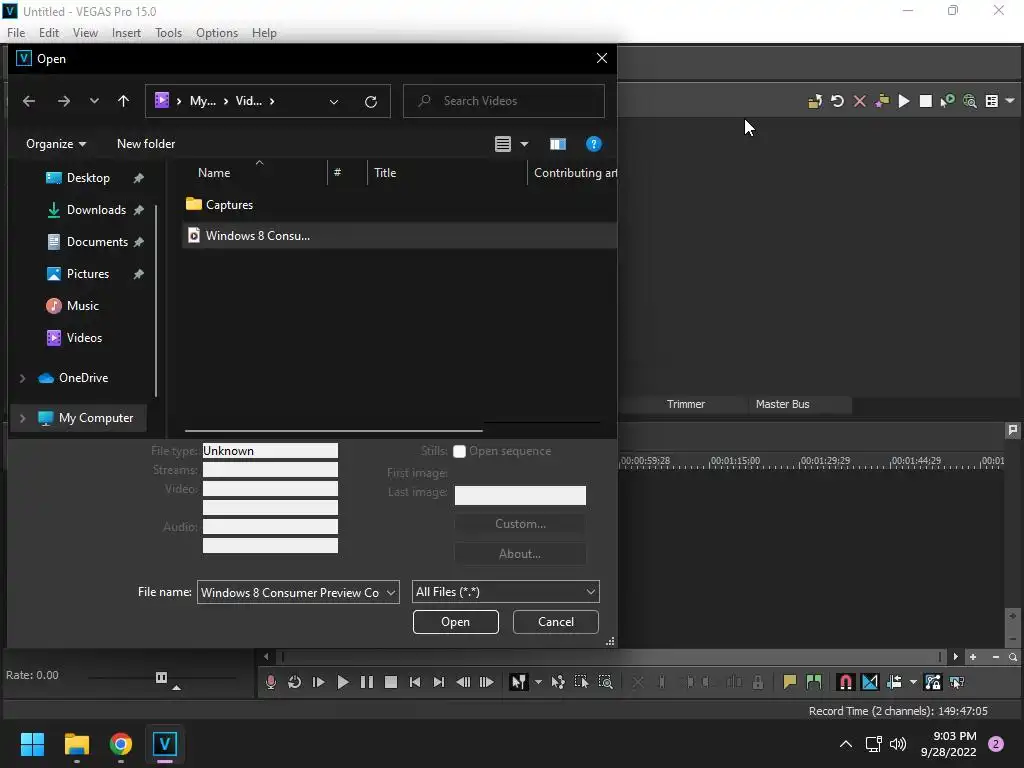Click the Cancel button in the dialog

556,622
